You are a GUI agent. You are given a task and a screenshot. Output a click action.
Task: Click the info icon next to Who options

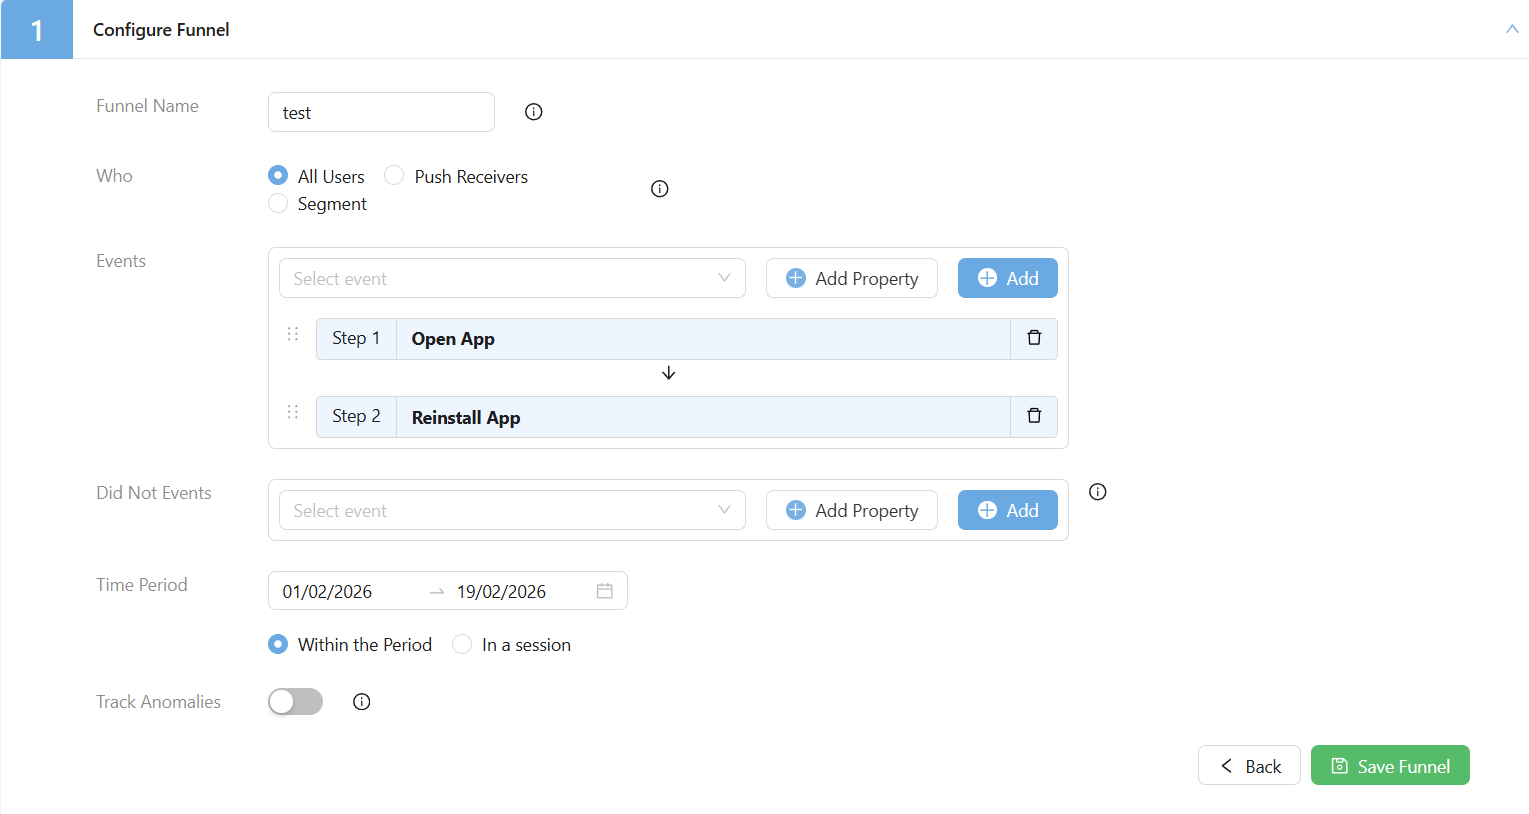pyautogui.click(x=660, y=189)
